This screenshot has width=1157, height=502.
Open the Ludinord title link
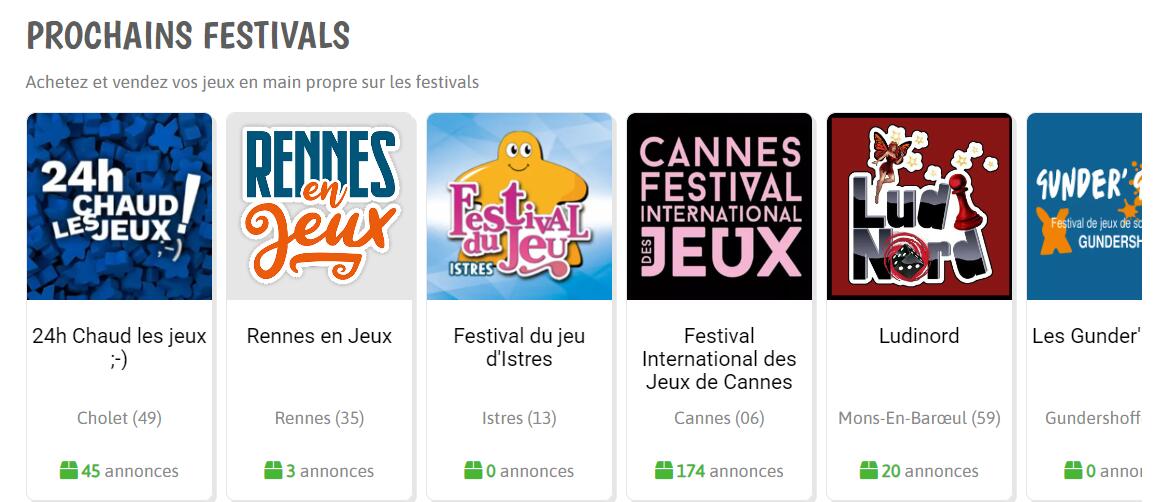919,336
